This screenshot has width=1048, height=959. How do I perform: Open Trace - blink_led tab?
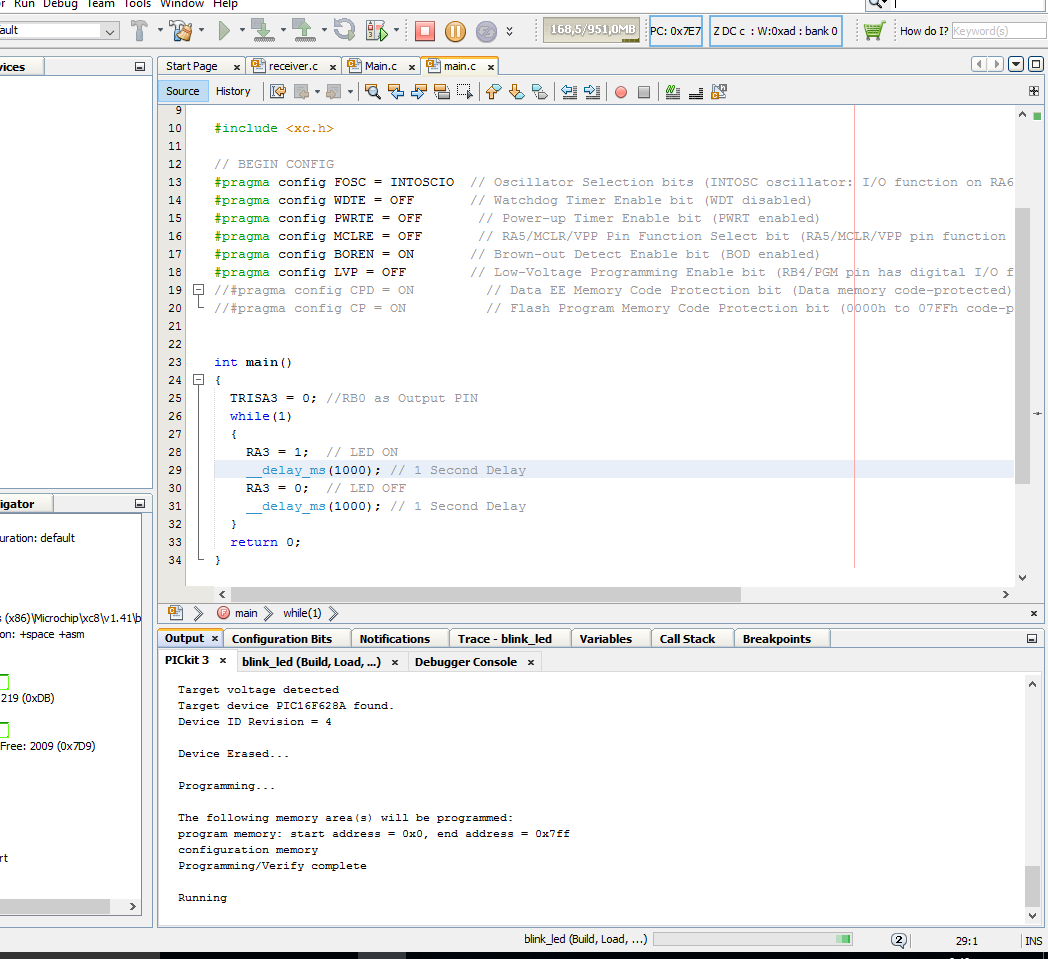[x=505, y=639]
